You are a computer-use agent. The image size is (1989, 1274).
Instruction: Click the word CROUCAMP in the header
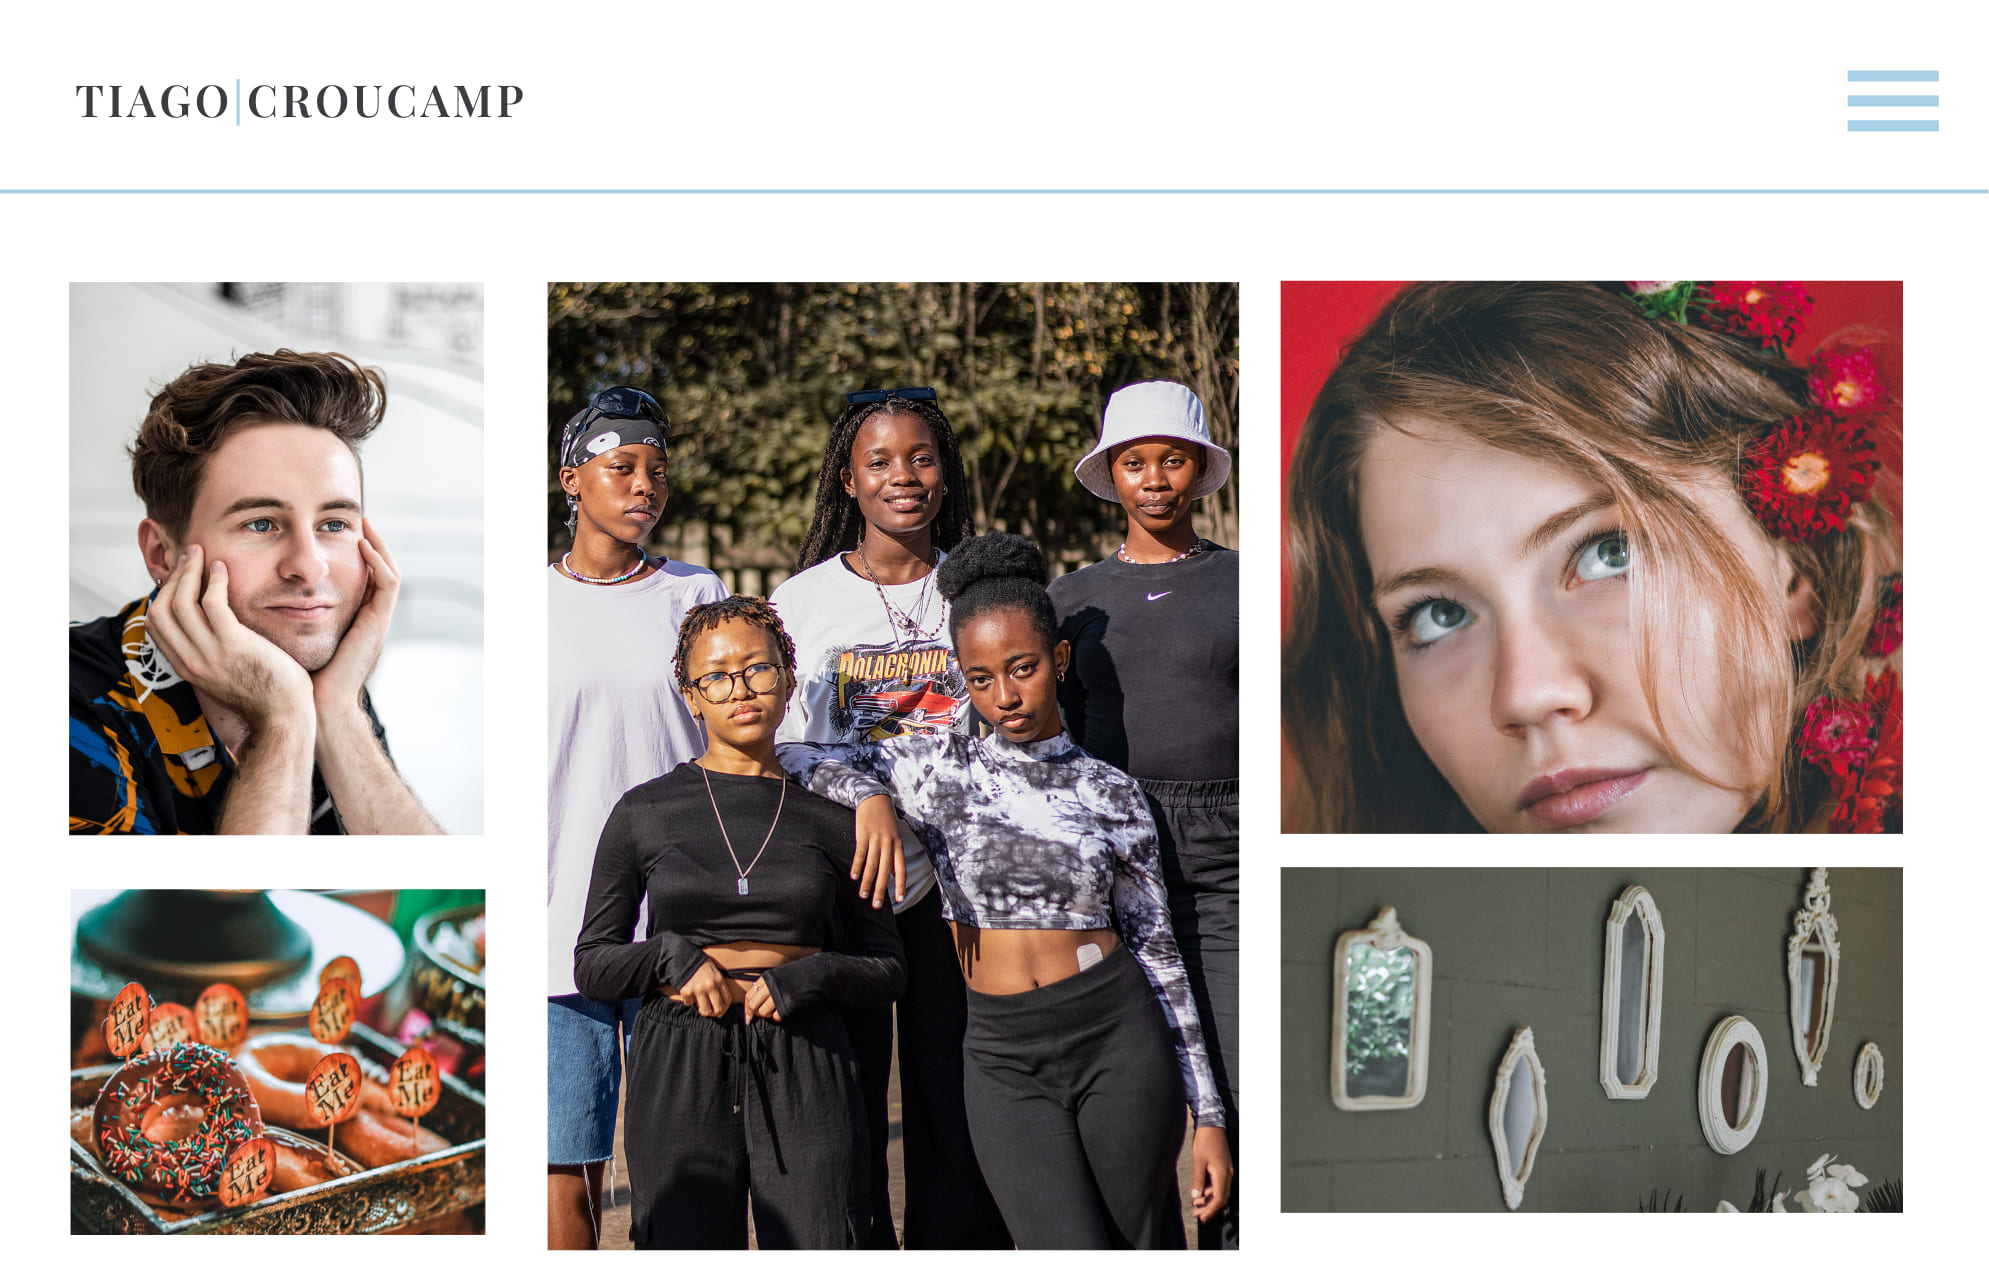tap(386, 102)
